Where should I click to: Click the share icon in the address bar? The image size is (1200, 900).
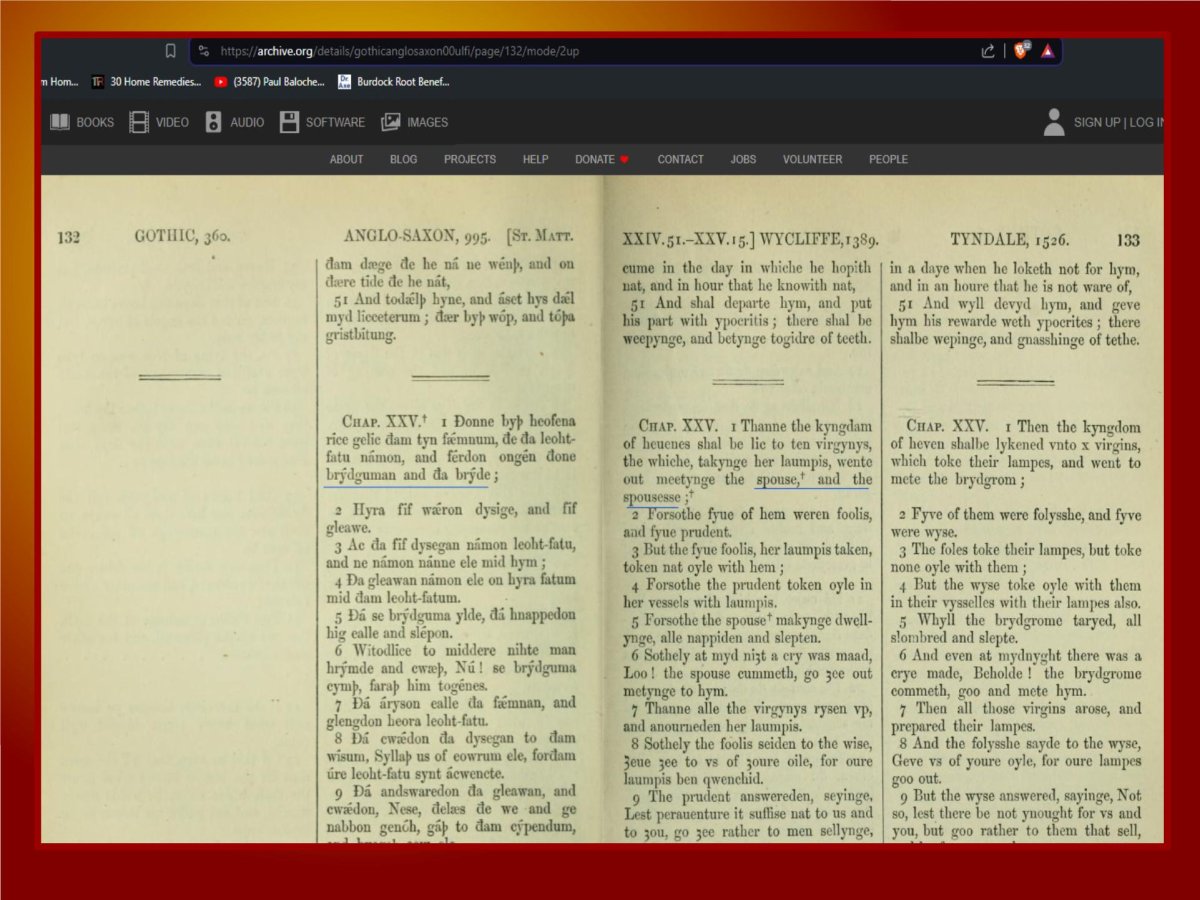[x=988, y=51]
